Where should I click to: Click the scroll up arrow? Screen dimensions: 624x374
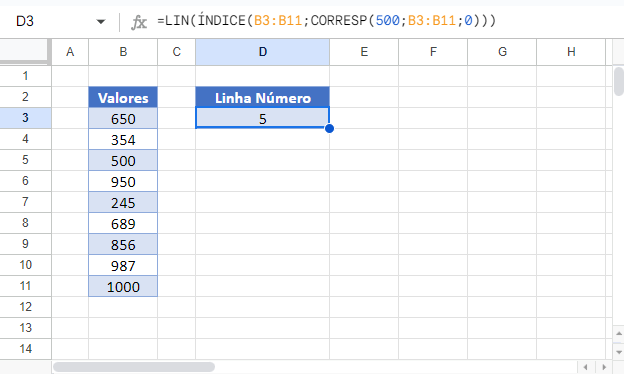618,333
